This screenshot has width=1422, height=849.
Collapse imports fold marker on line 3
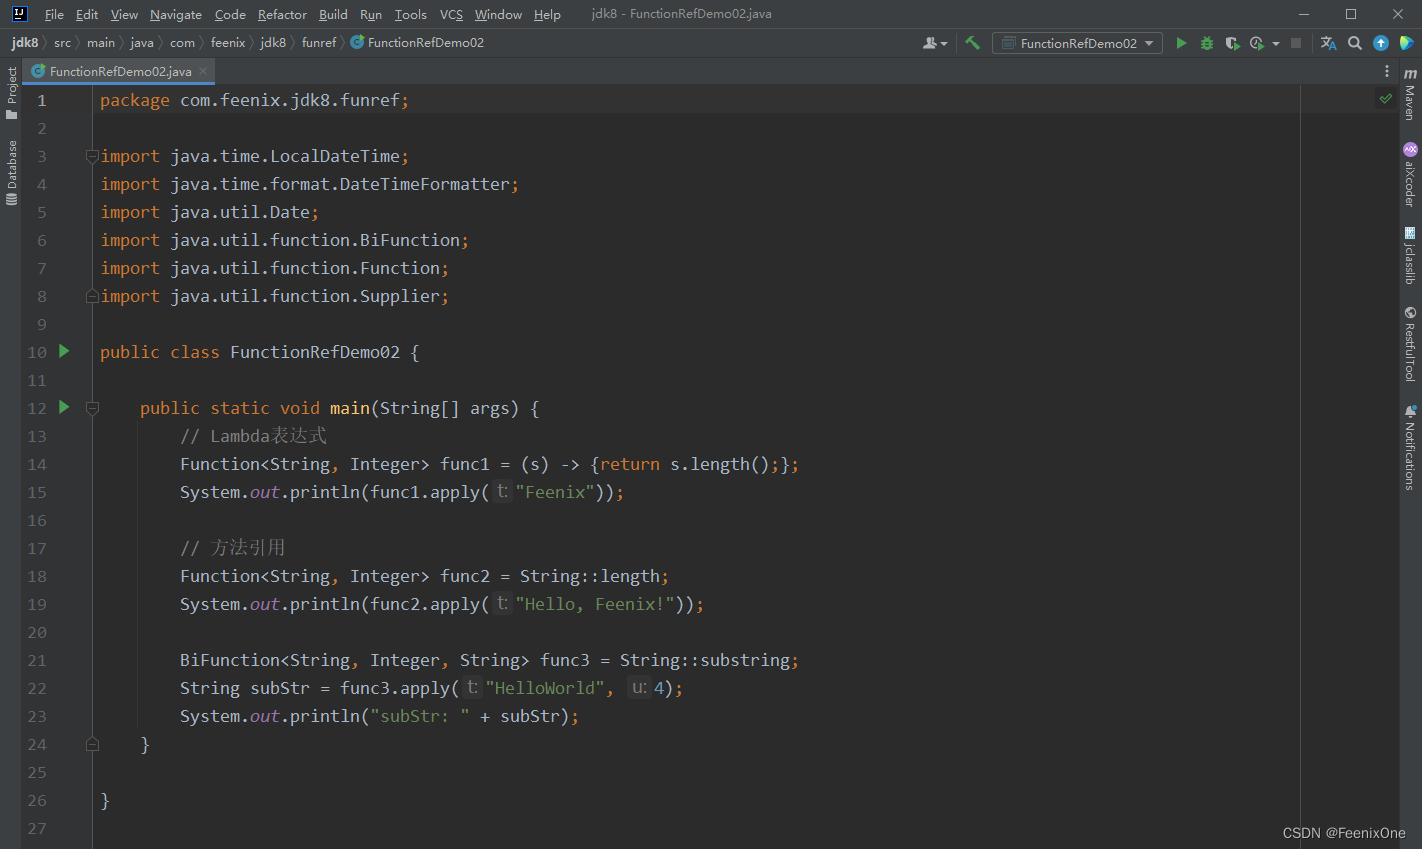92,156
